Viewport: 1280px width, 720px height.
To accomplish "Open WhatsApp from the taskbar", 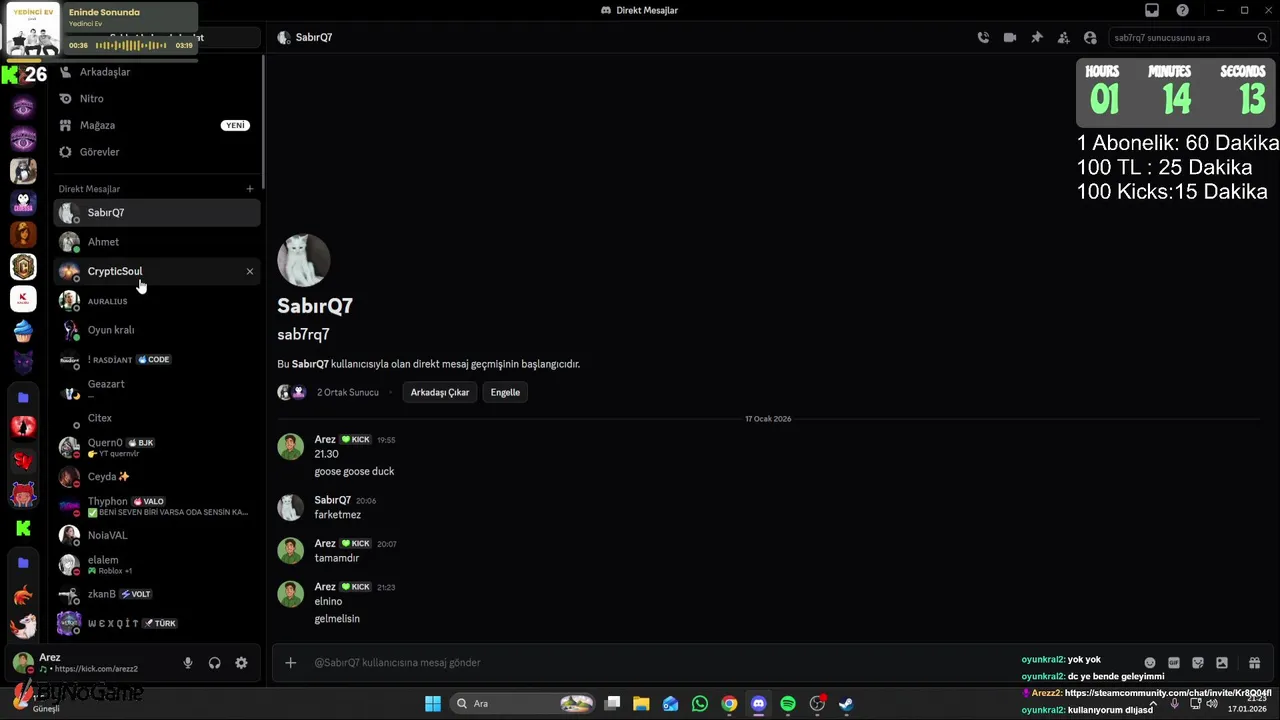I will click(x=700, y=704).
